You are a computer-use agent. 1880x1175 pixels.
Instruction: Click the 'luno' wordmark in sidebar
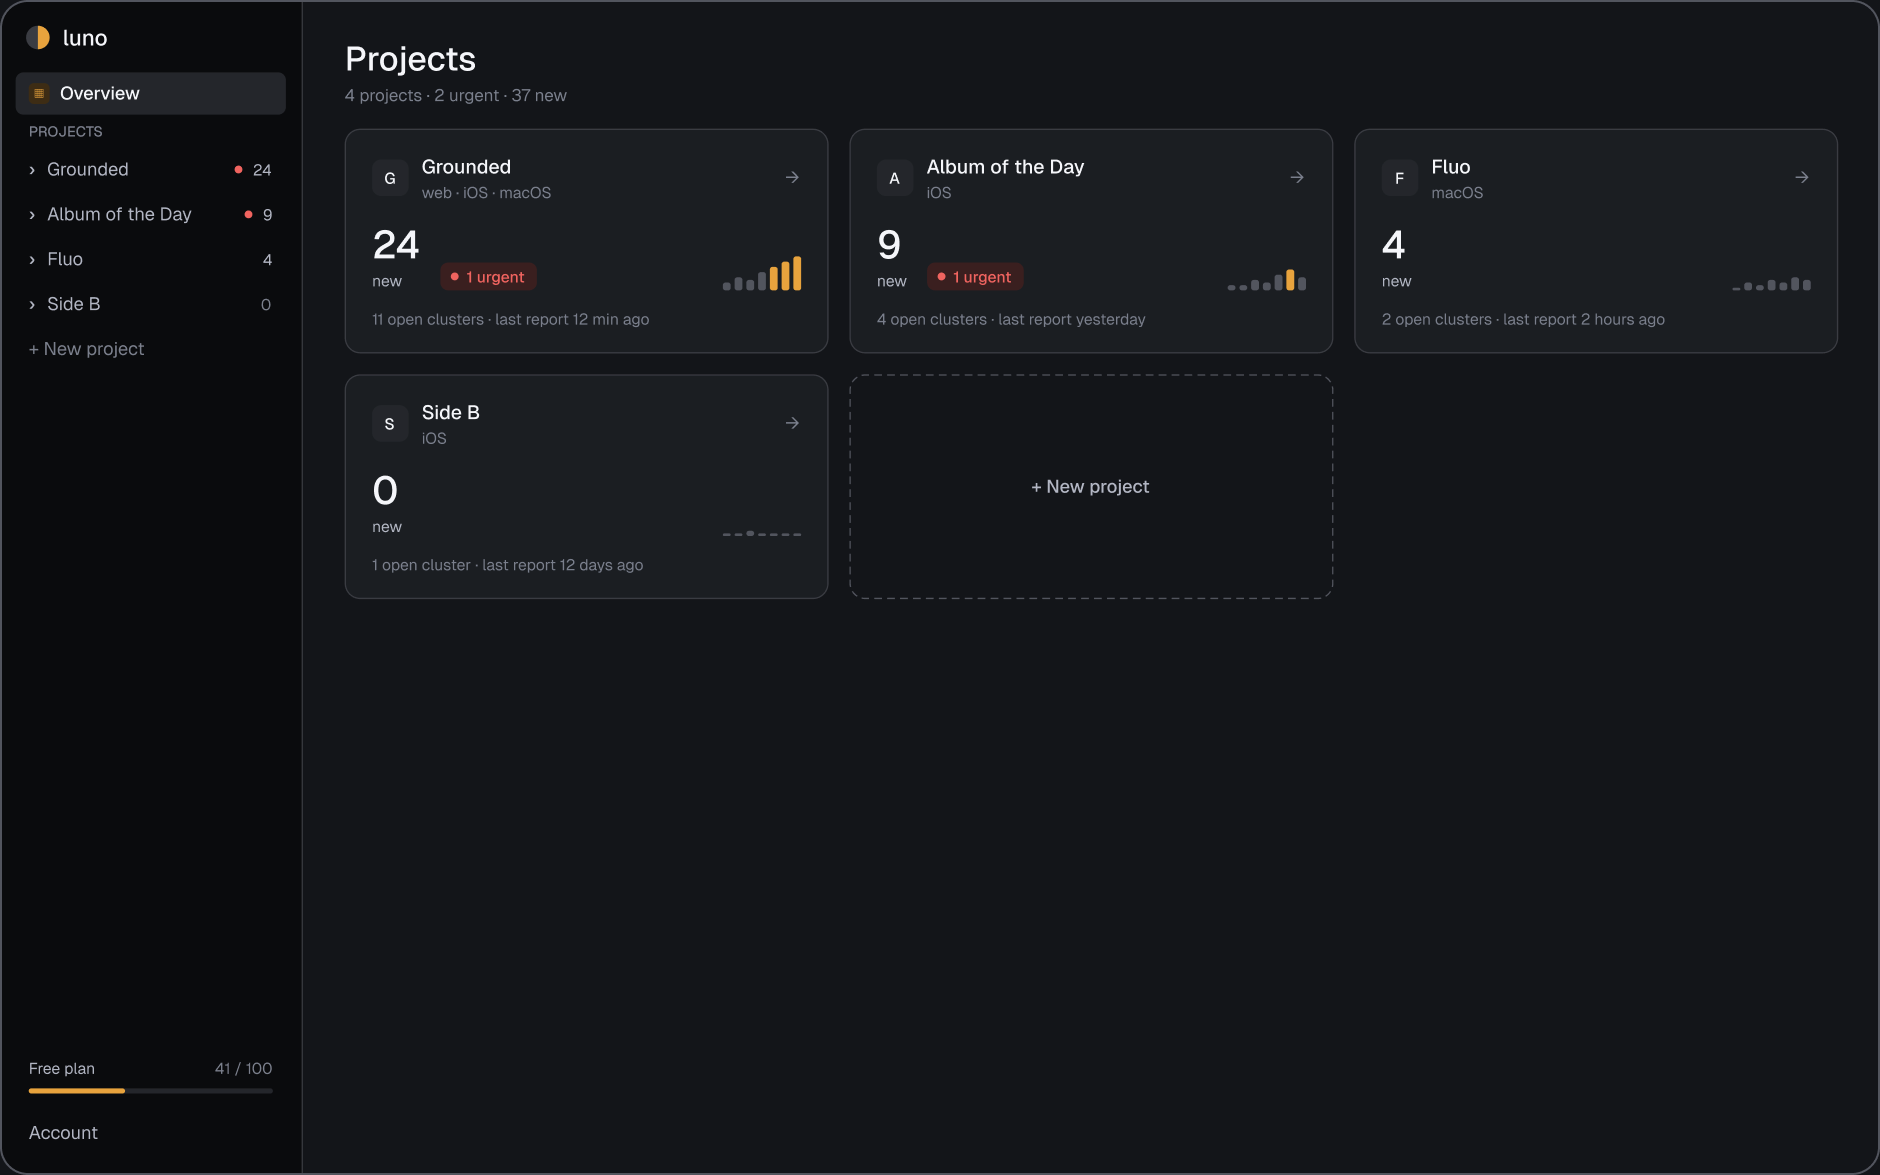pyautogui.click(x=85, y=38)
